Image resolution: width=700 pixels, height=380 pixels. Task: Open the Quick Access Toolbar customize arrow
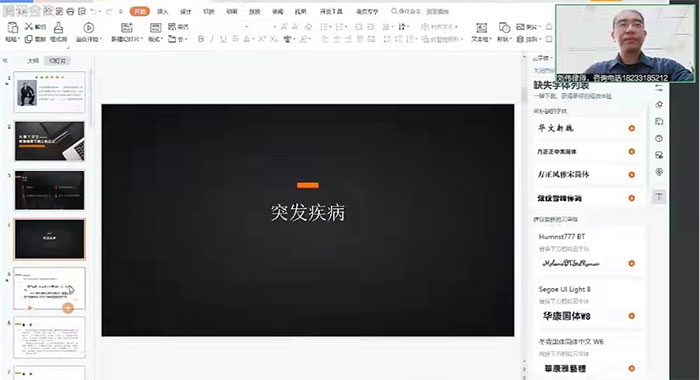pyautogui.click(x=121, y=12)
